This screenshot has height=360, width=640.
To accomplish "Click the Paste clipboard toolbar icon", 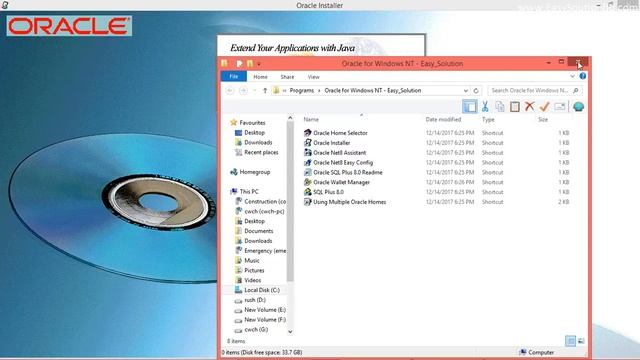I will 515,107.
